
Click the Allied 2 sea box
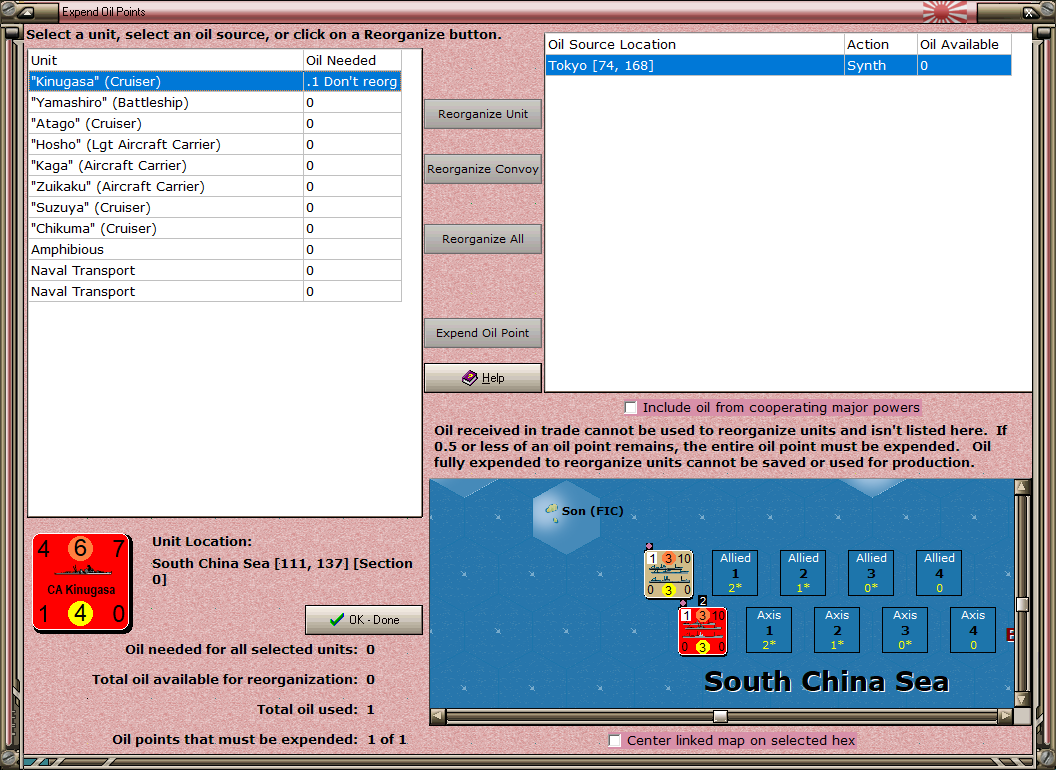point(803,573)
